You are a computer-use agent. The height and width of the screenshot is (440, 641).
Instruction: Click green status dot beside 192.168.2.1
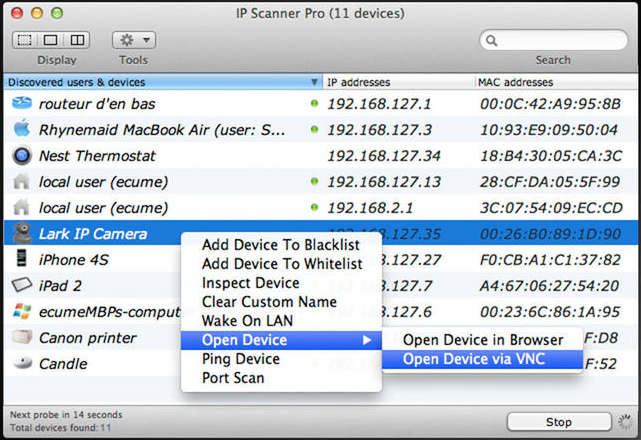point(314,207)
